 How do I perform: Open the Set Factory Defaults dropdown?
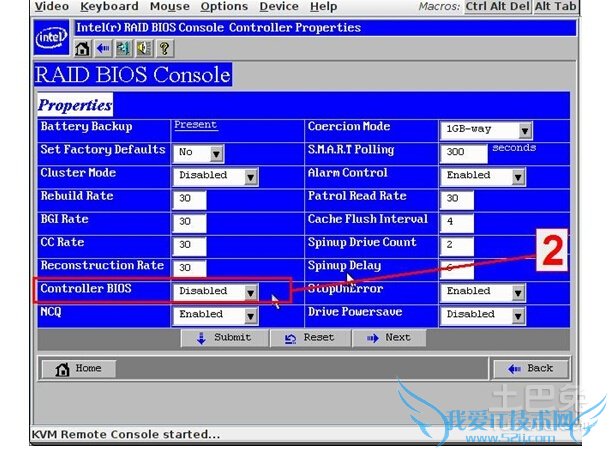tap(199, 153)
